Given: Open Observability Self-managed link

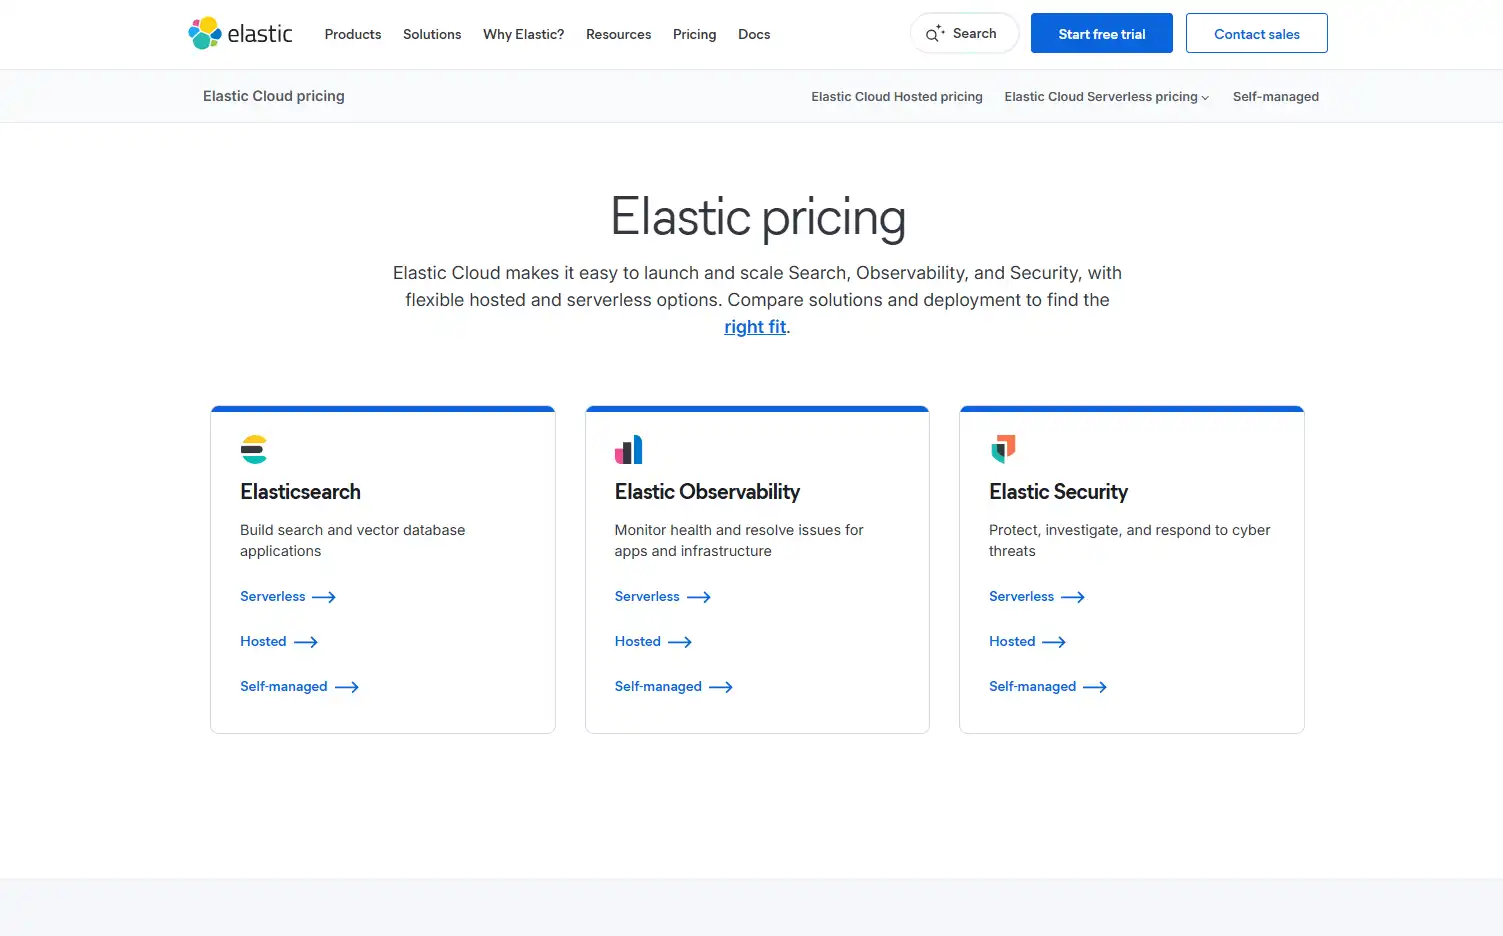Looking at the screenshot, I should pos(674,687).
